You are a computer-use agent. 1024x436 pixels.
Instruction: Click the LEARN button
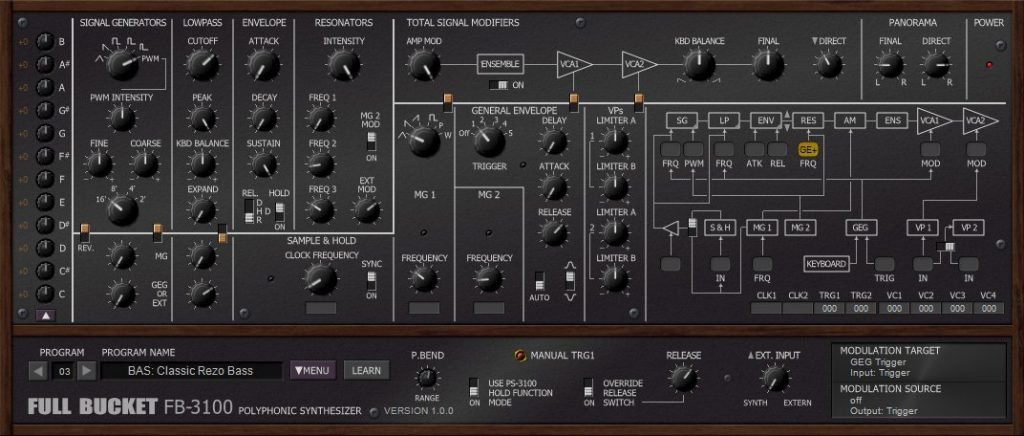coord(366,371)
